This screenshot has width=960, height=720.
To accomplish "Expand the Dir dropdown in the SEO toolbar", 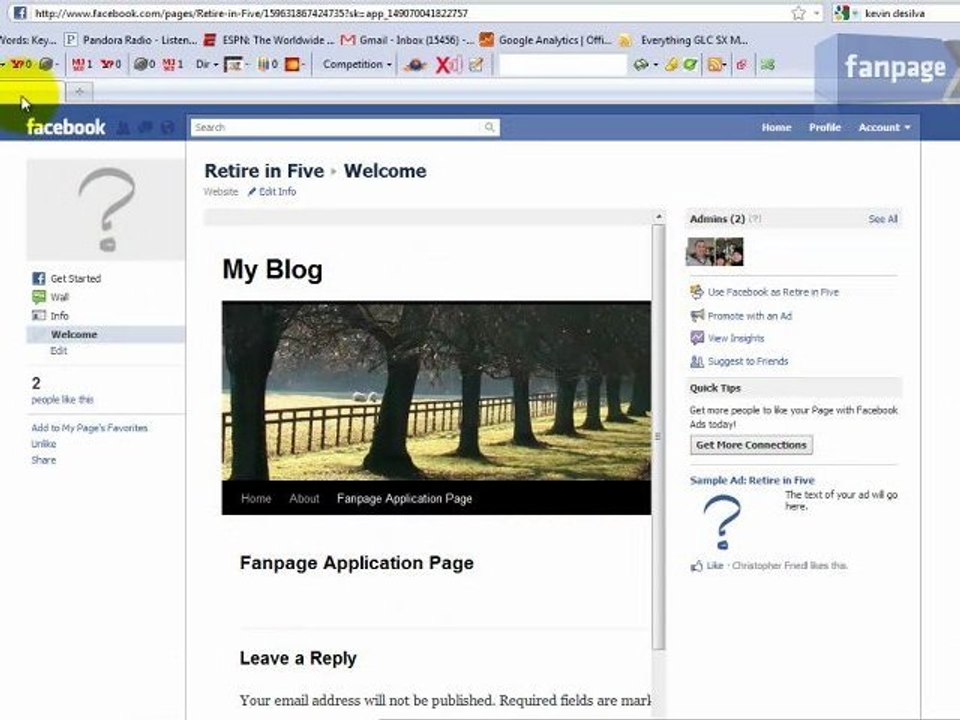I will (207, 64).
